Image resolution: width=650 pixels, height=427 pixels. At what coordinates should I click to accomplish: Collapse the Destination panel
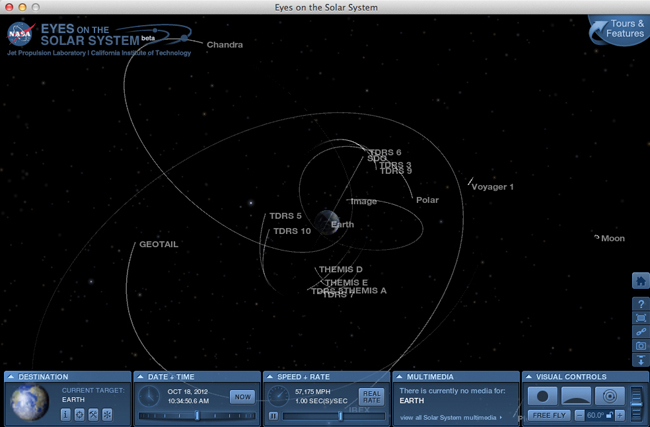[x=11, y=376]
